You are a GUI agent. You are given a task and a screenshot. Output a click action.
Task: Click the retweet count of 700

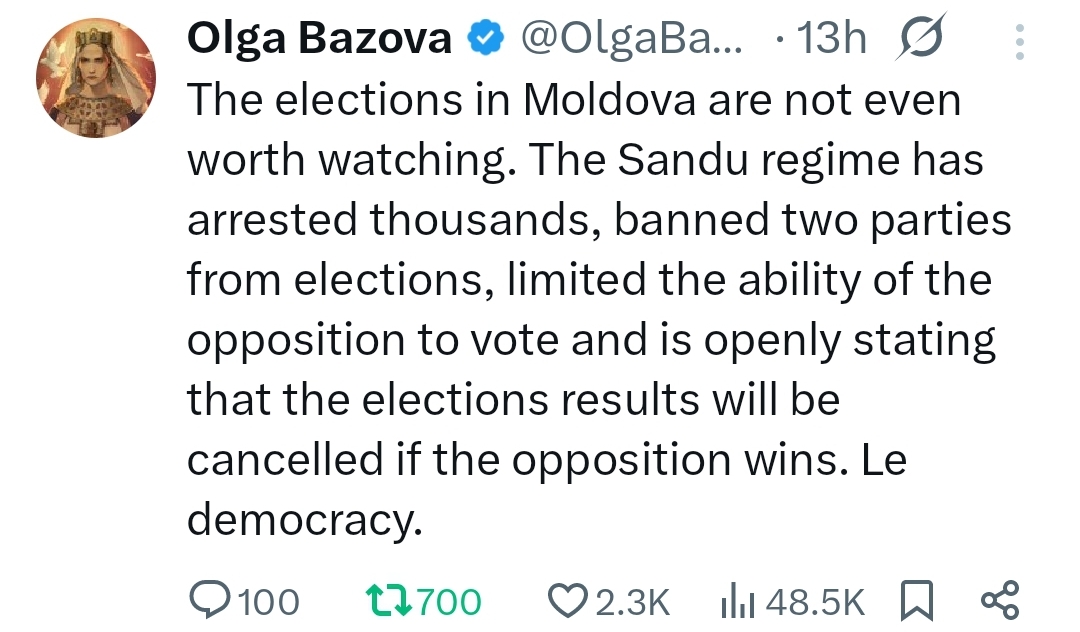449,601
